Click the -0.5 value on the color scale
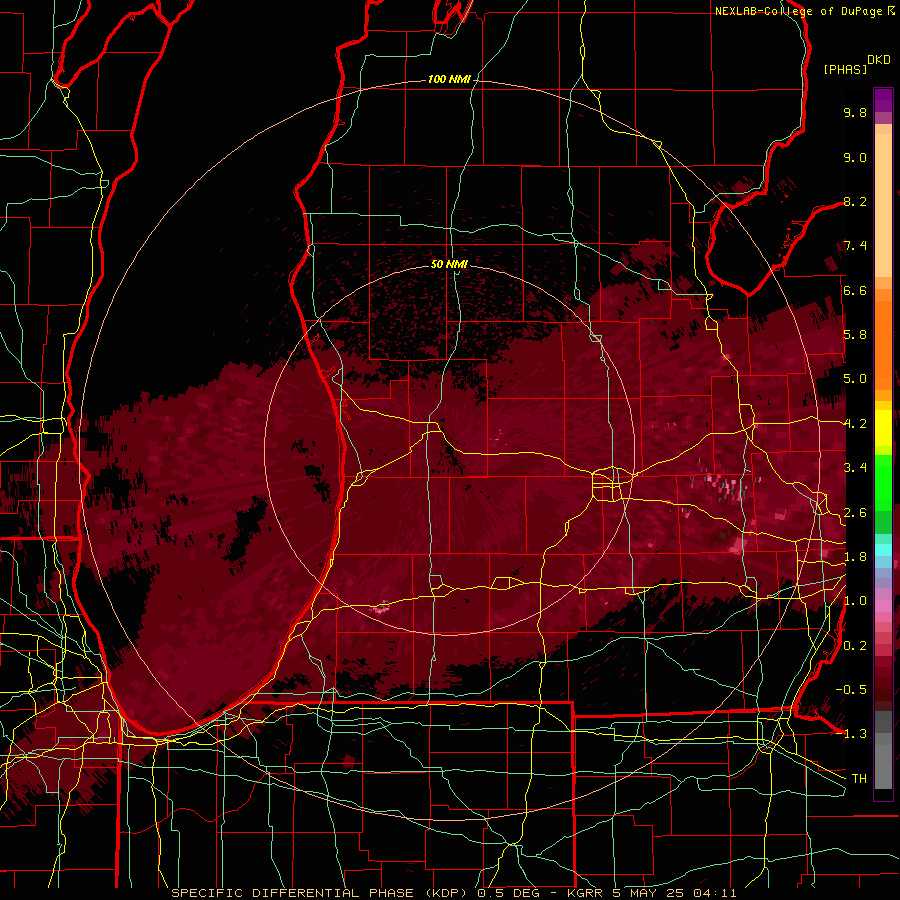The image size is (900, 900). (851, 690)
